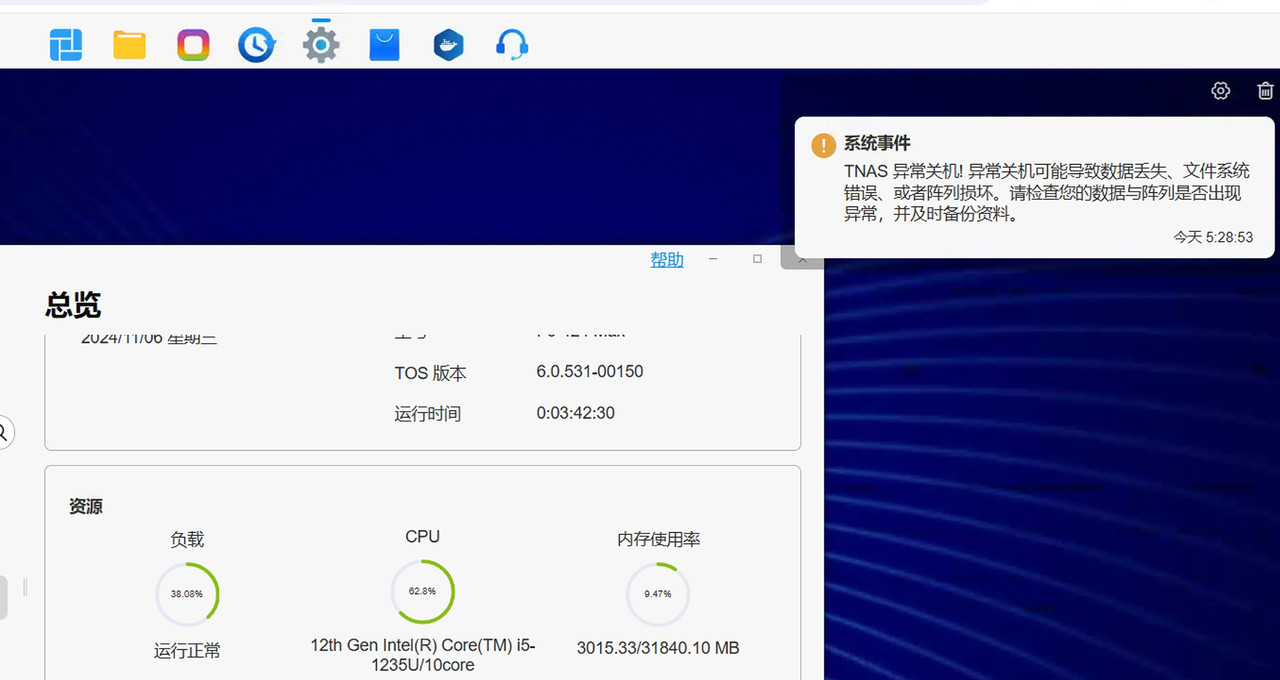
Task: Launch the Docker whale icon
Action: pos(449,45)
